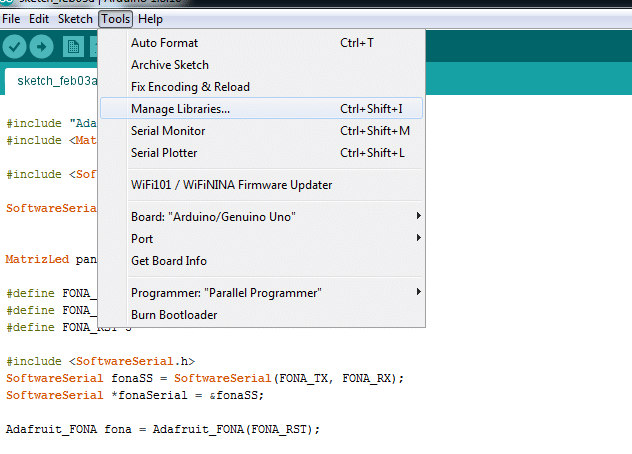
Task: Close the open Tools menu
Action: [x=116, y=19]
